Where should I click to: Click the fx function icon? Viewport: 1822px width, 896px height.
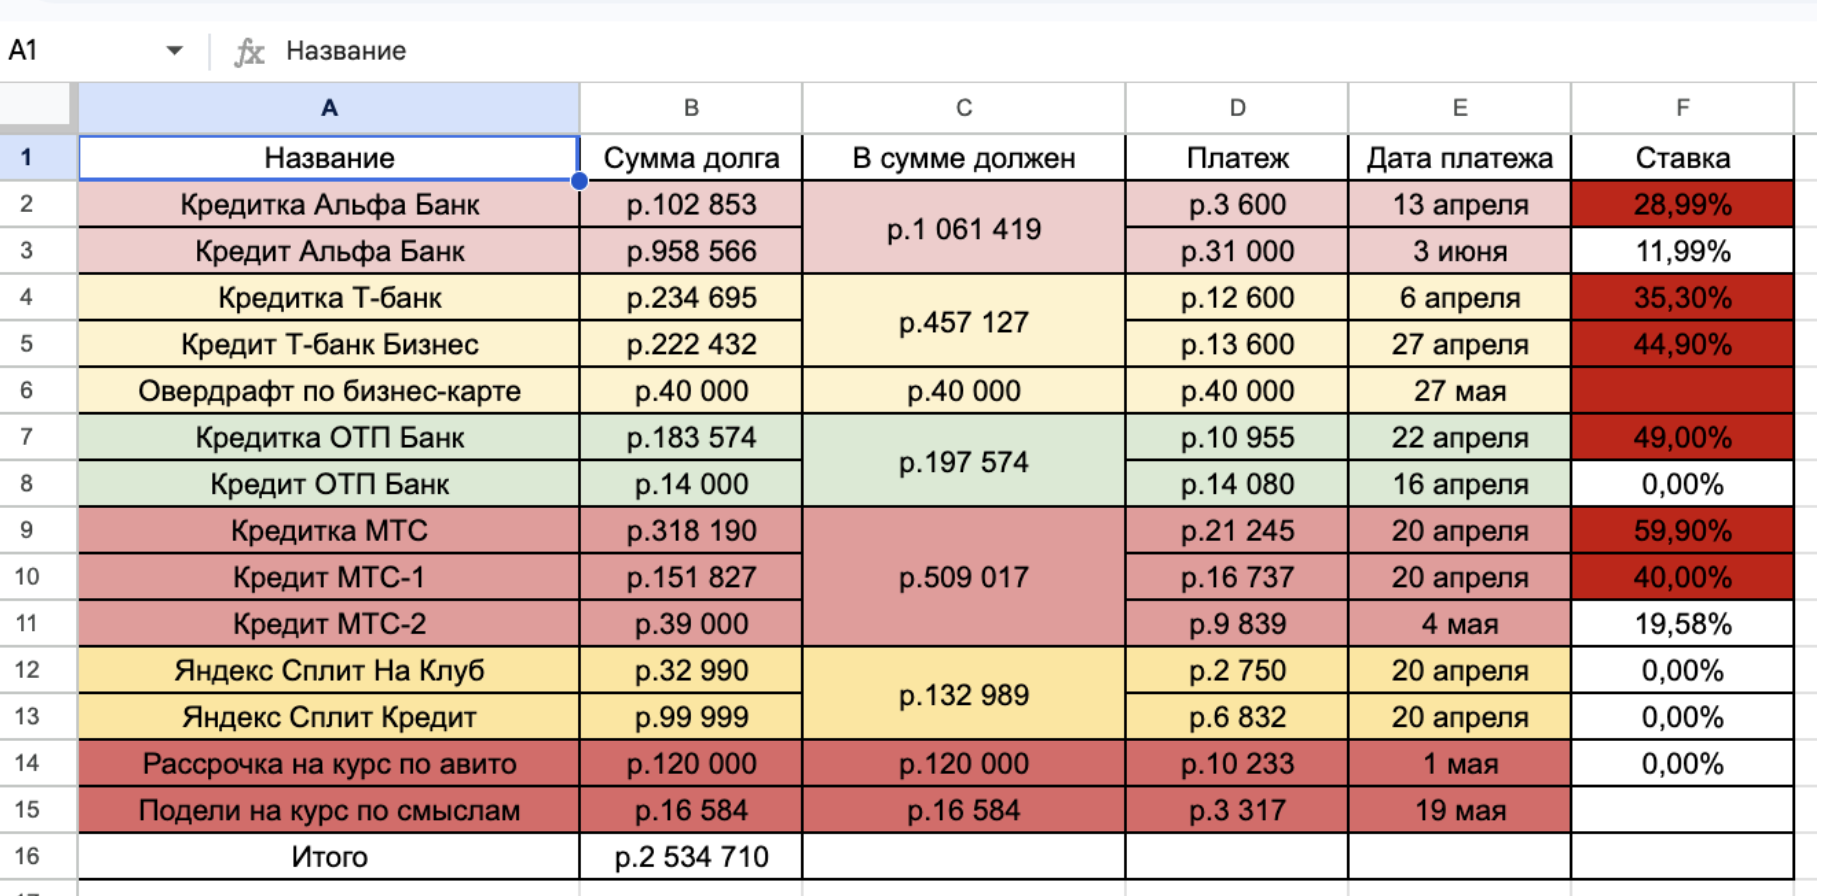[249, 51]
